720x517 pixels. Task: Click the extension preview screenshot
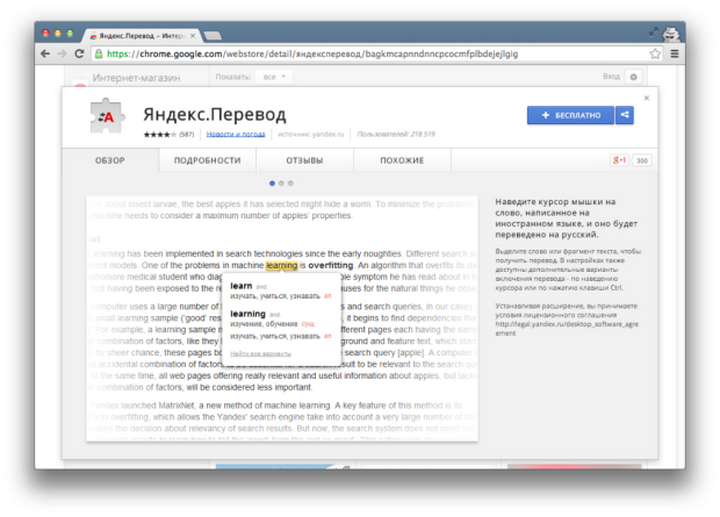(x=282, y=319)
